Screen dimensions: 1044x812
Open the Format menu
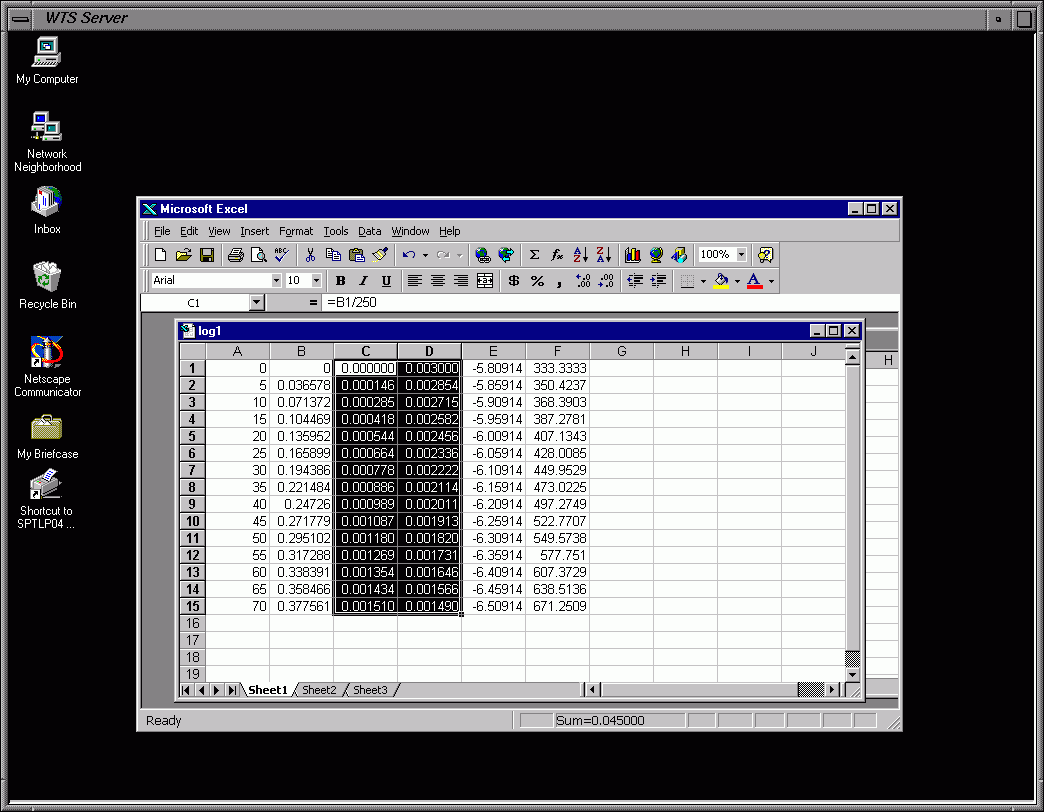[x=296, y=231]
